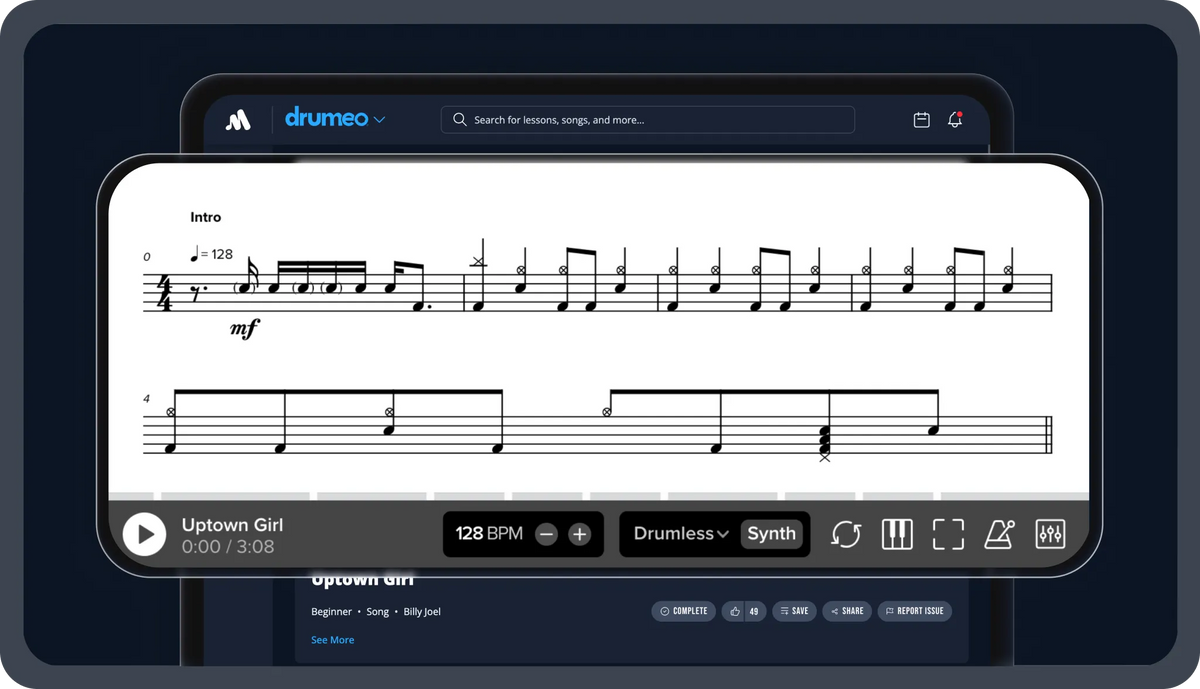
Task: Open the calendar icon in header
Action: coord(922,120)
